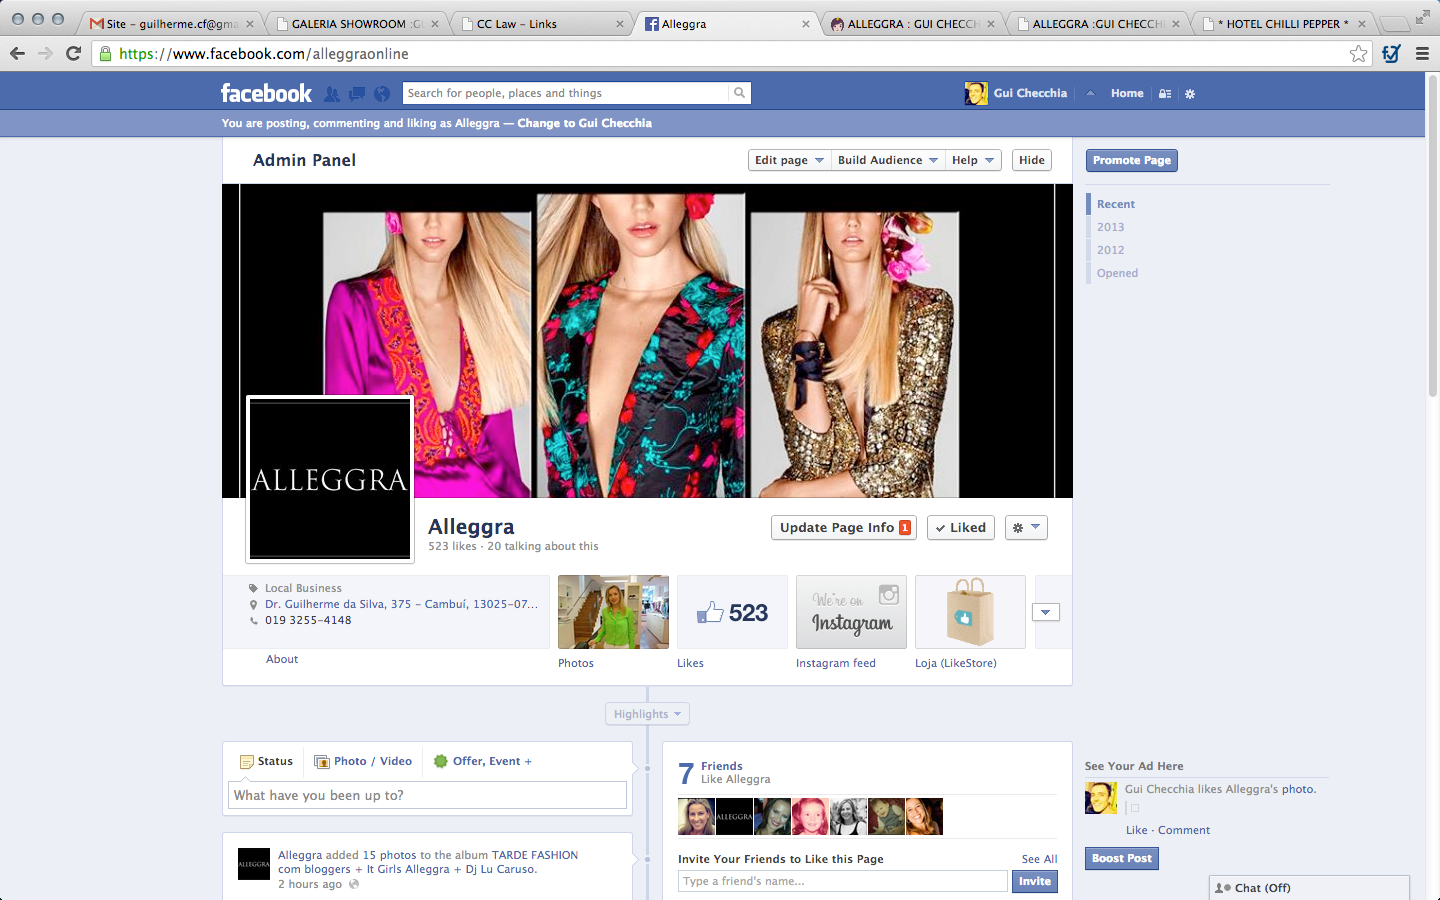Open notifications globe icon
The height and width of the screenshot is (900, 1440).
tap(382, 94)
